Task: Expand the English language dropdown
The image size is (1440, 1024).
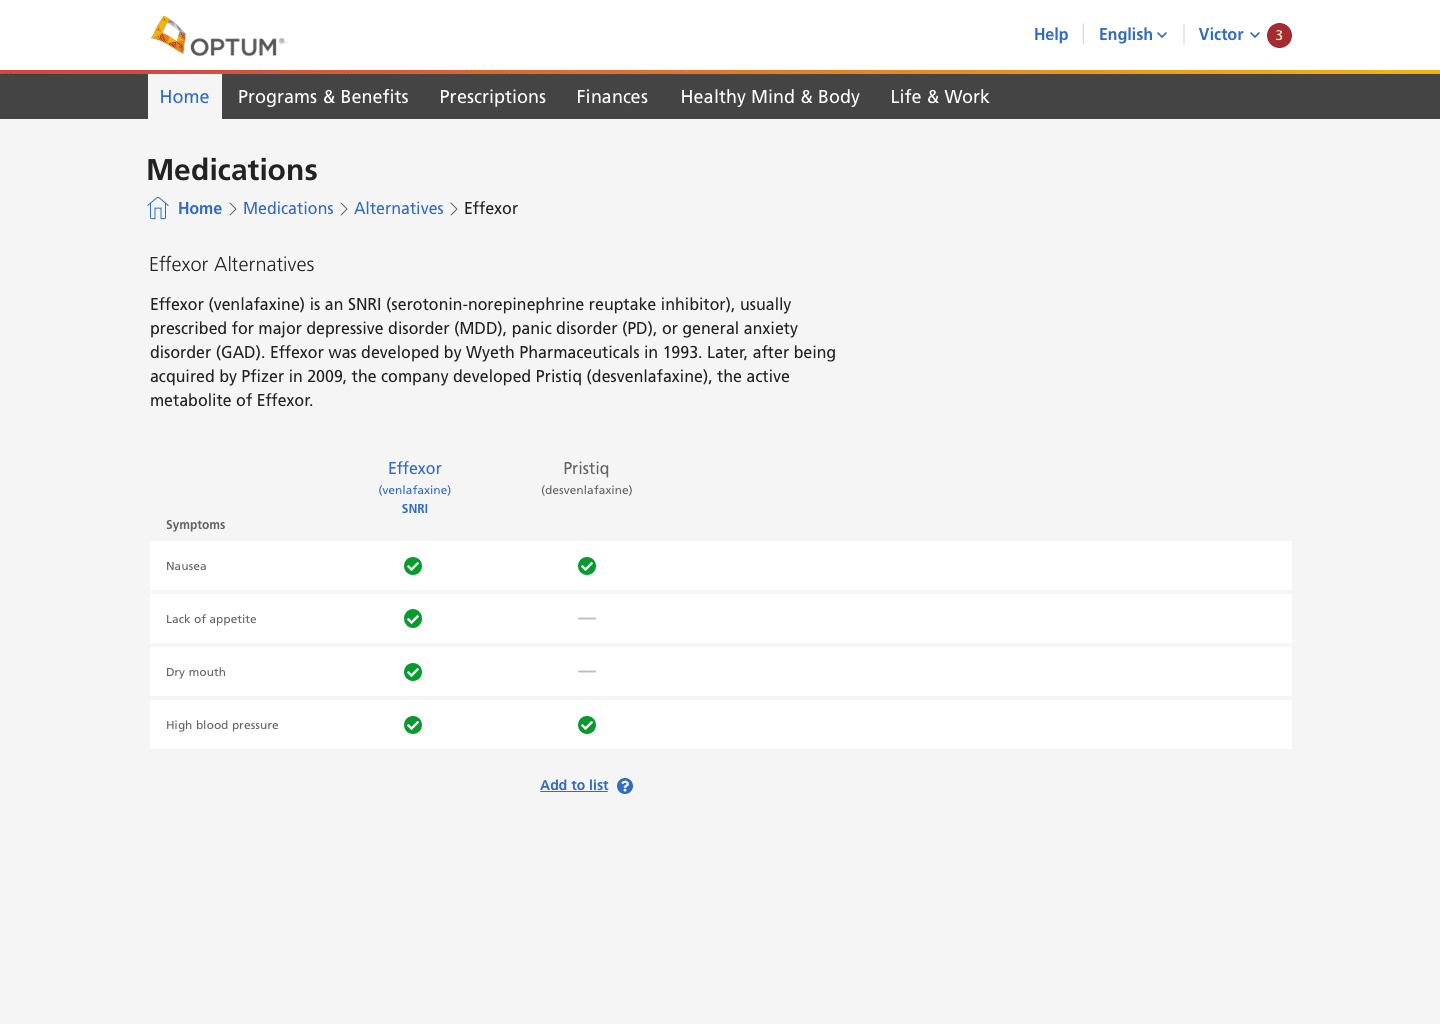Action: (x=1132, y=35)
